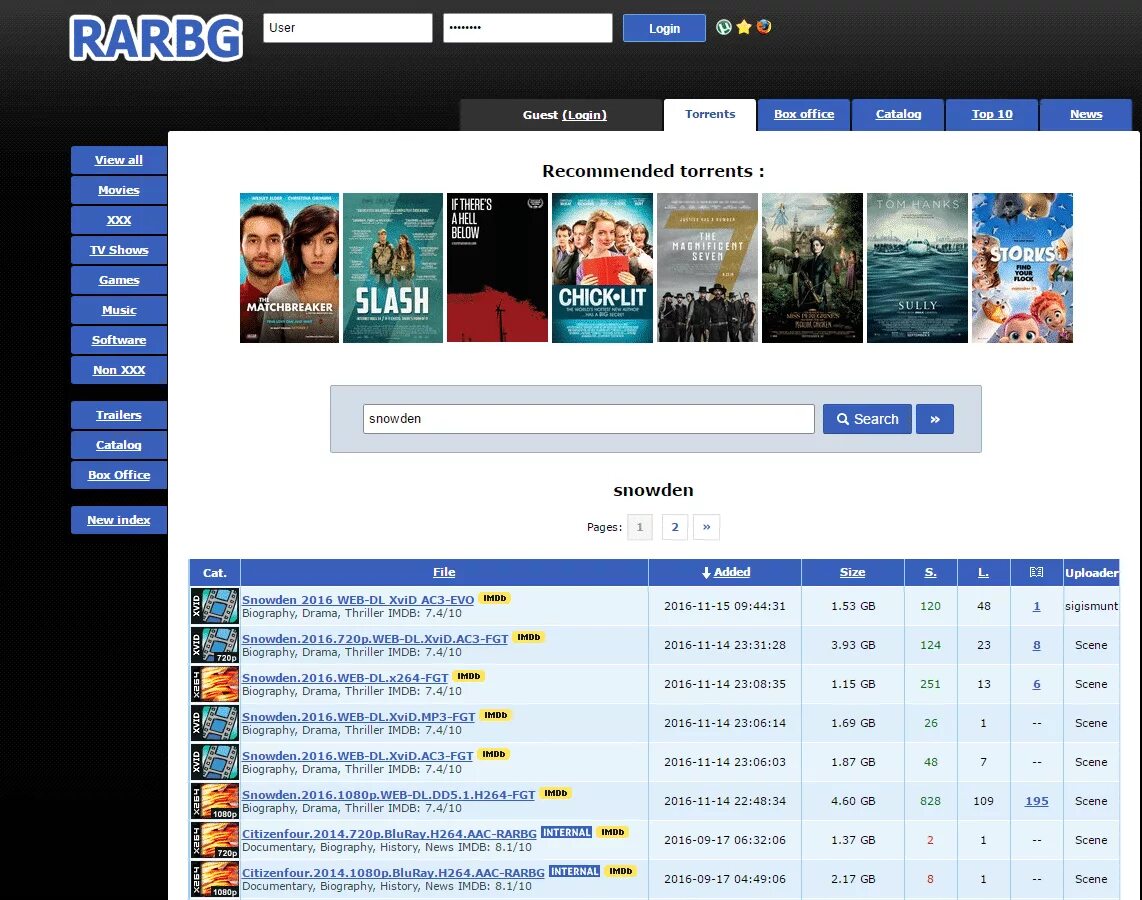The width and height of the screenshot is (1142, 900).
Task: Open the Storks movie poster
Action: click(1022, 268)
